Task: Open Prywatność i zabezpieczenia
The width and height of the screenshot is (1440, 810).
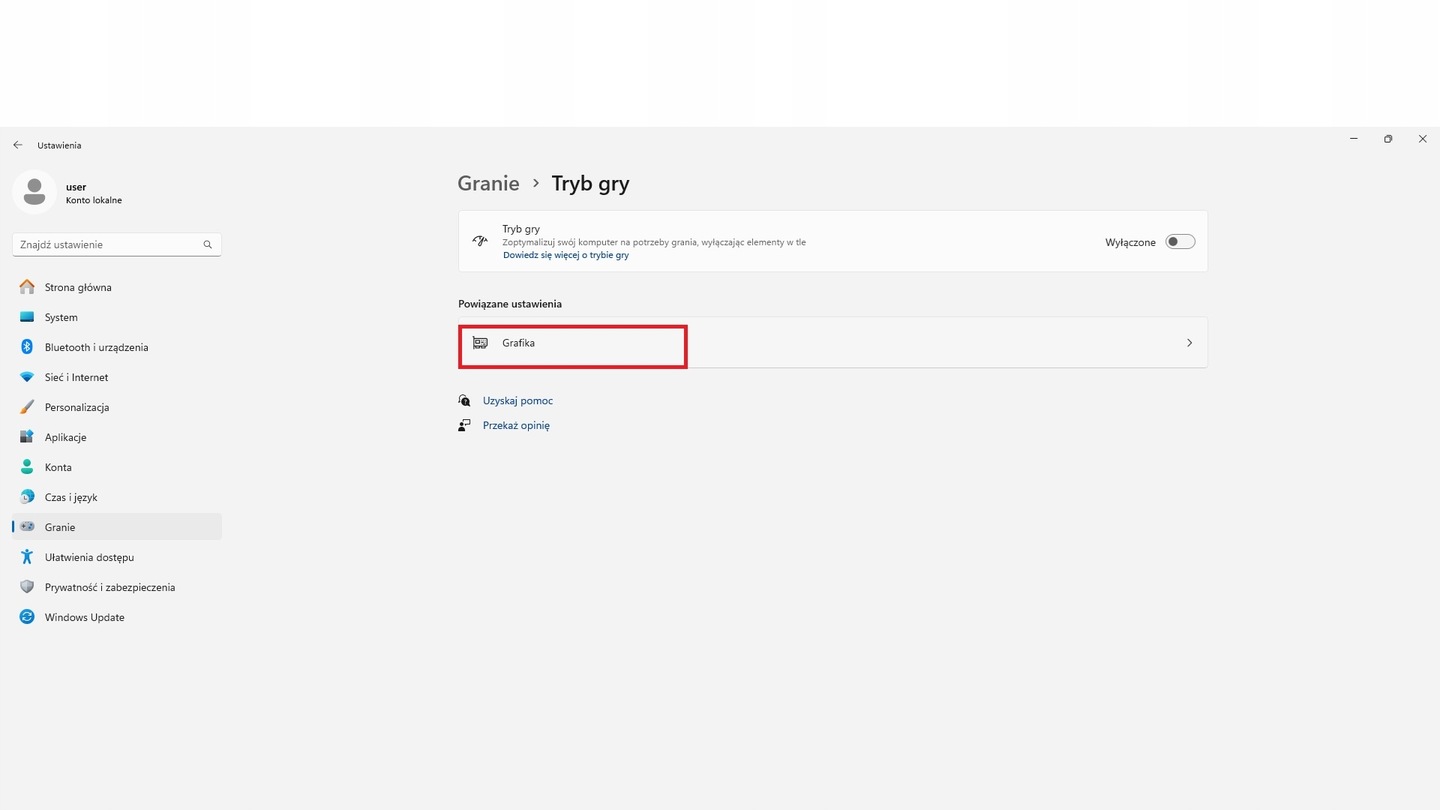Action: 117,587
